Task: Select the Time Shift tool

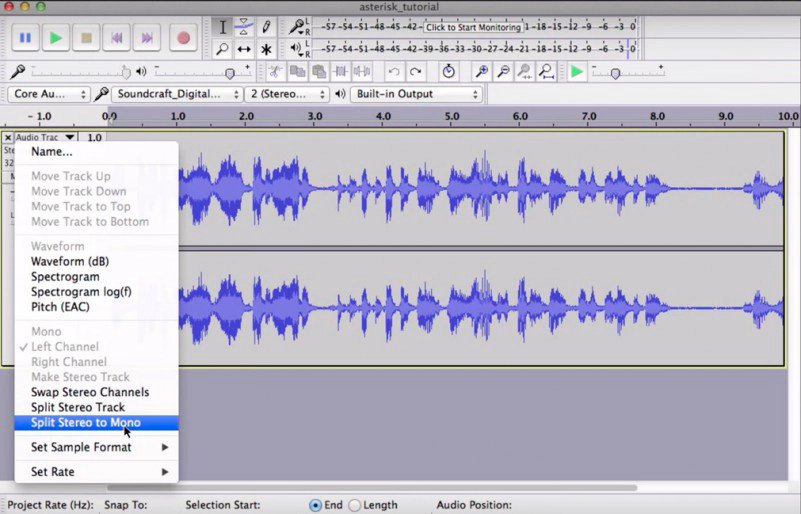Action: click(x=244, y=49)
